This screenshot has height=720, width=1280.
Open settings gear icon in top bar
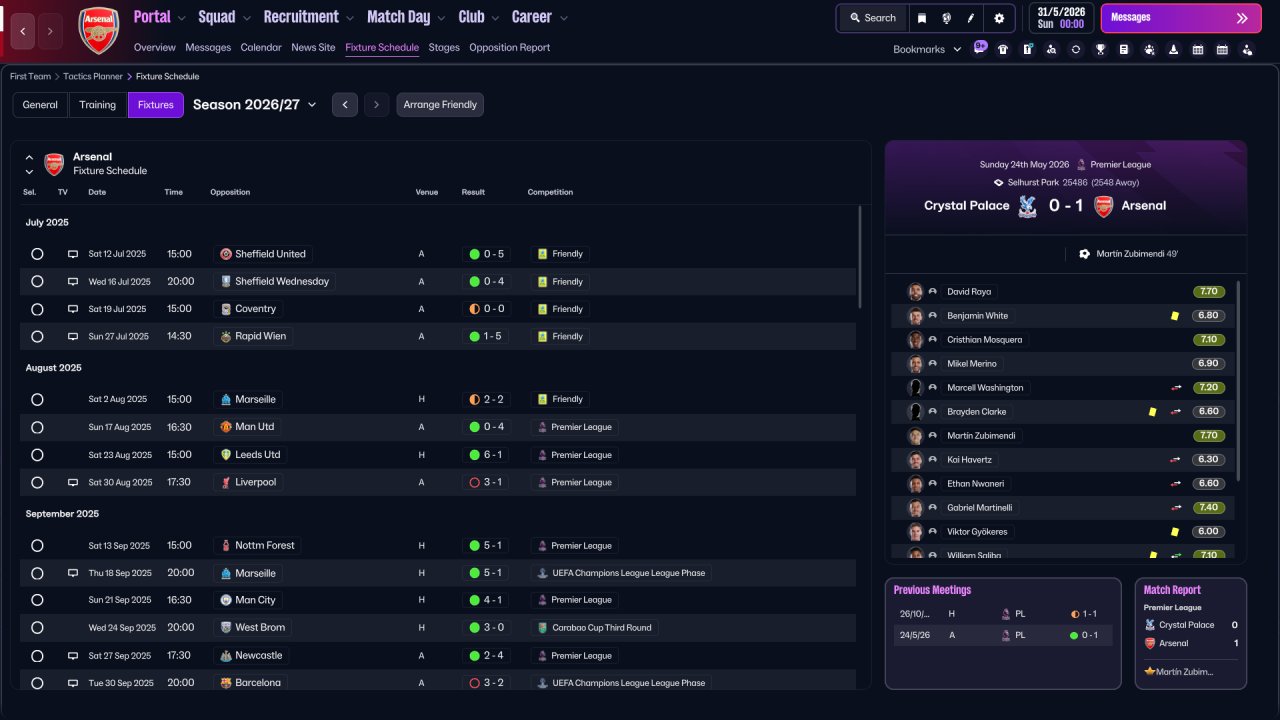click(x=999, y=18)
